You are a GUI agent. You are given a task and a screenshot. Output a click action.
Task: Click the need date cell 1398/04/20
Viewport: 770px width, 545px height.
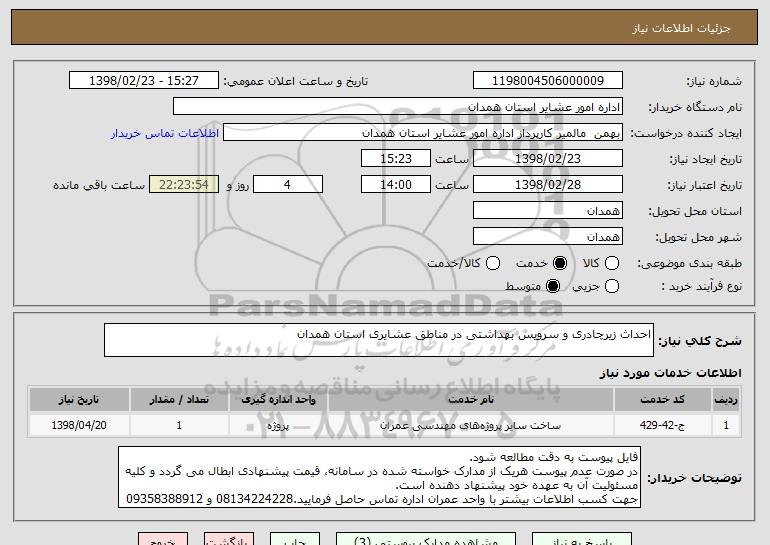click(x=79, y=425)
